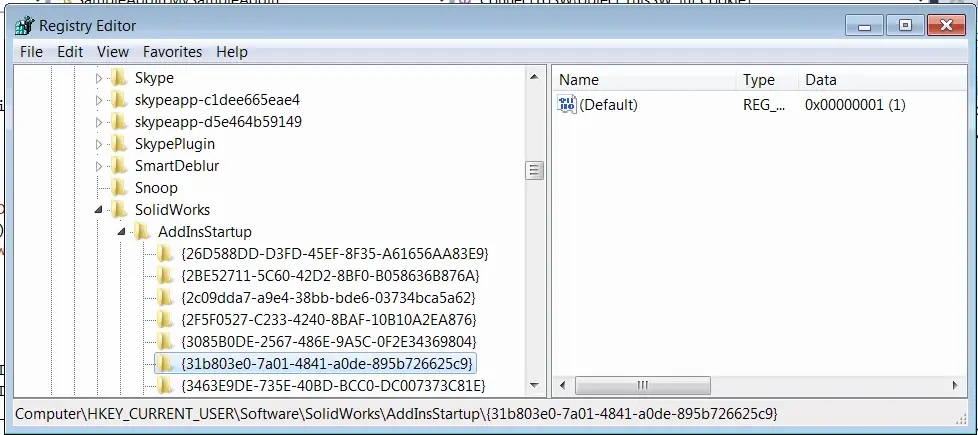The image size is (978, 435).
Task: Click folder icon of {31b803e0-7a01-4841...} key
Action: (x=165, y=363)
